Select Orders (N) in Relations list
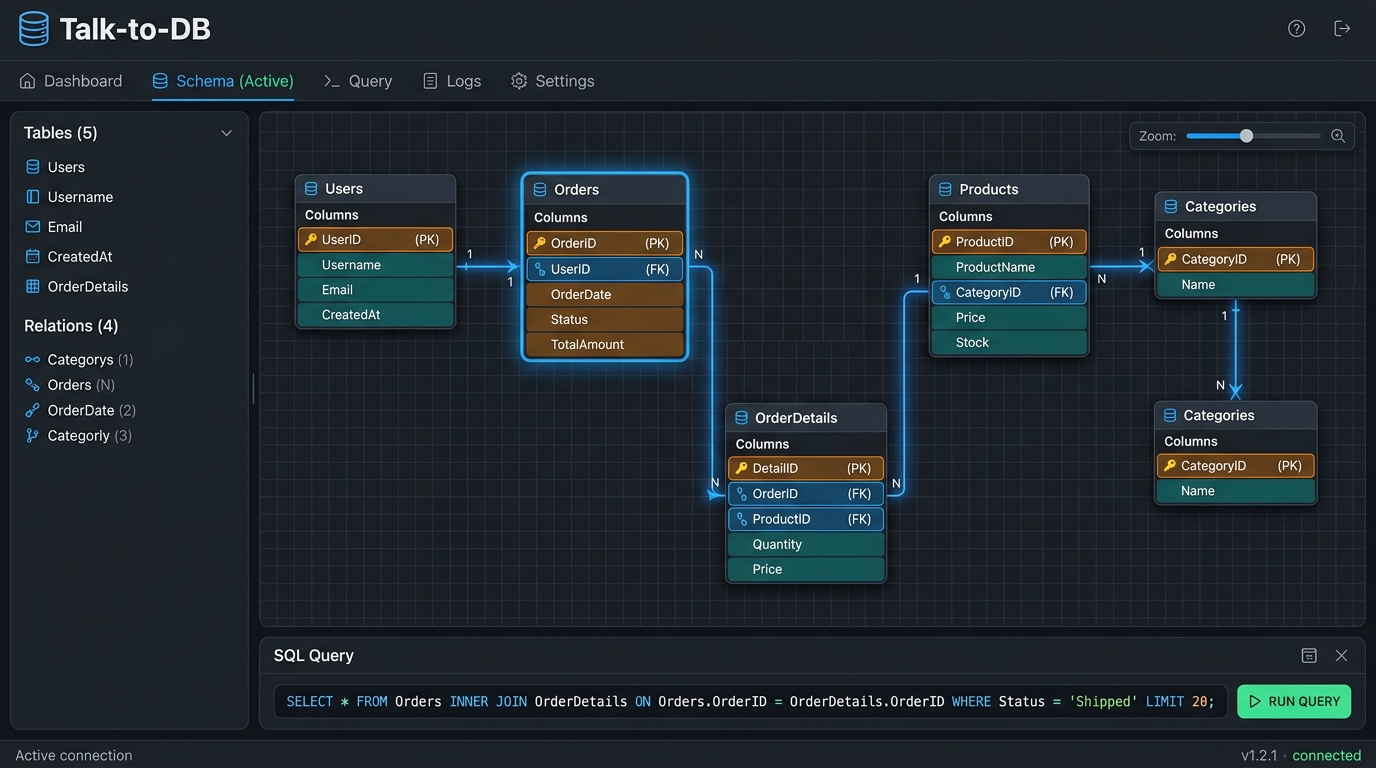 pos(81,385)
